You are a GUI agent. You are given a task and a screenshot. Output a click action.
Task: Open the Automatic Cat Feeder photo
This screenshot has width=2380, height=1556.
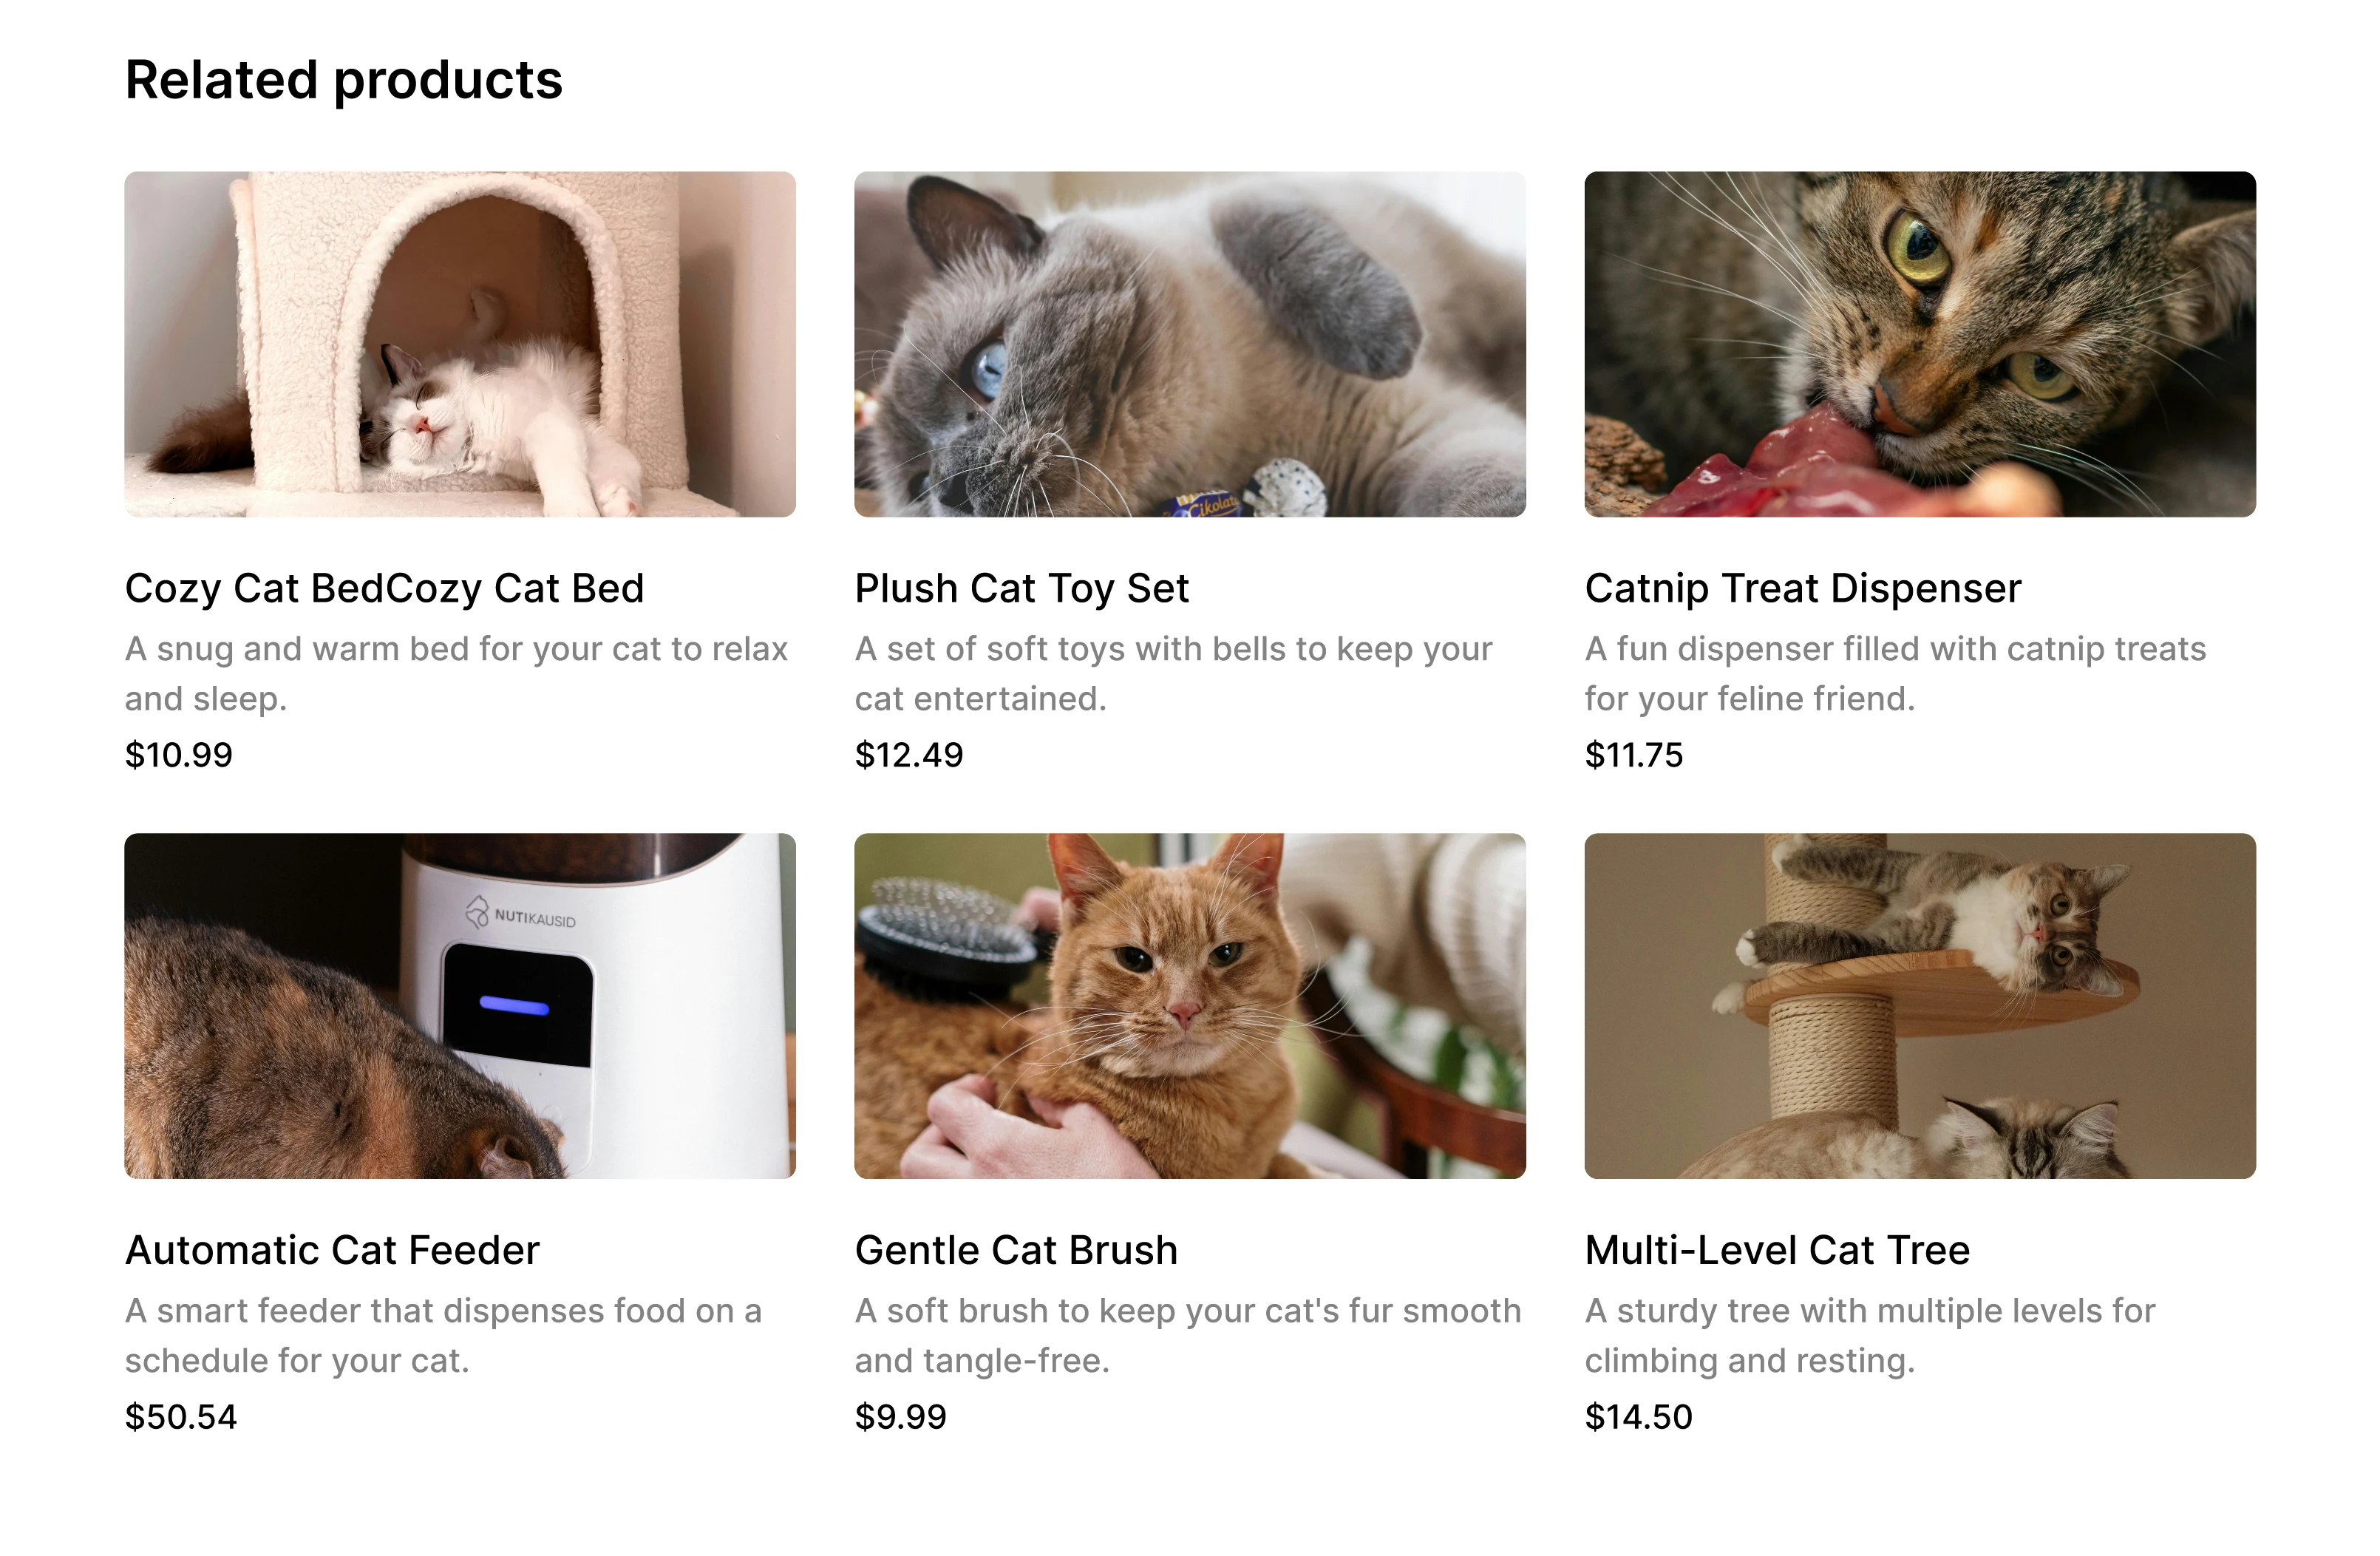click(460, 1006)
